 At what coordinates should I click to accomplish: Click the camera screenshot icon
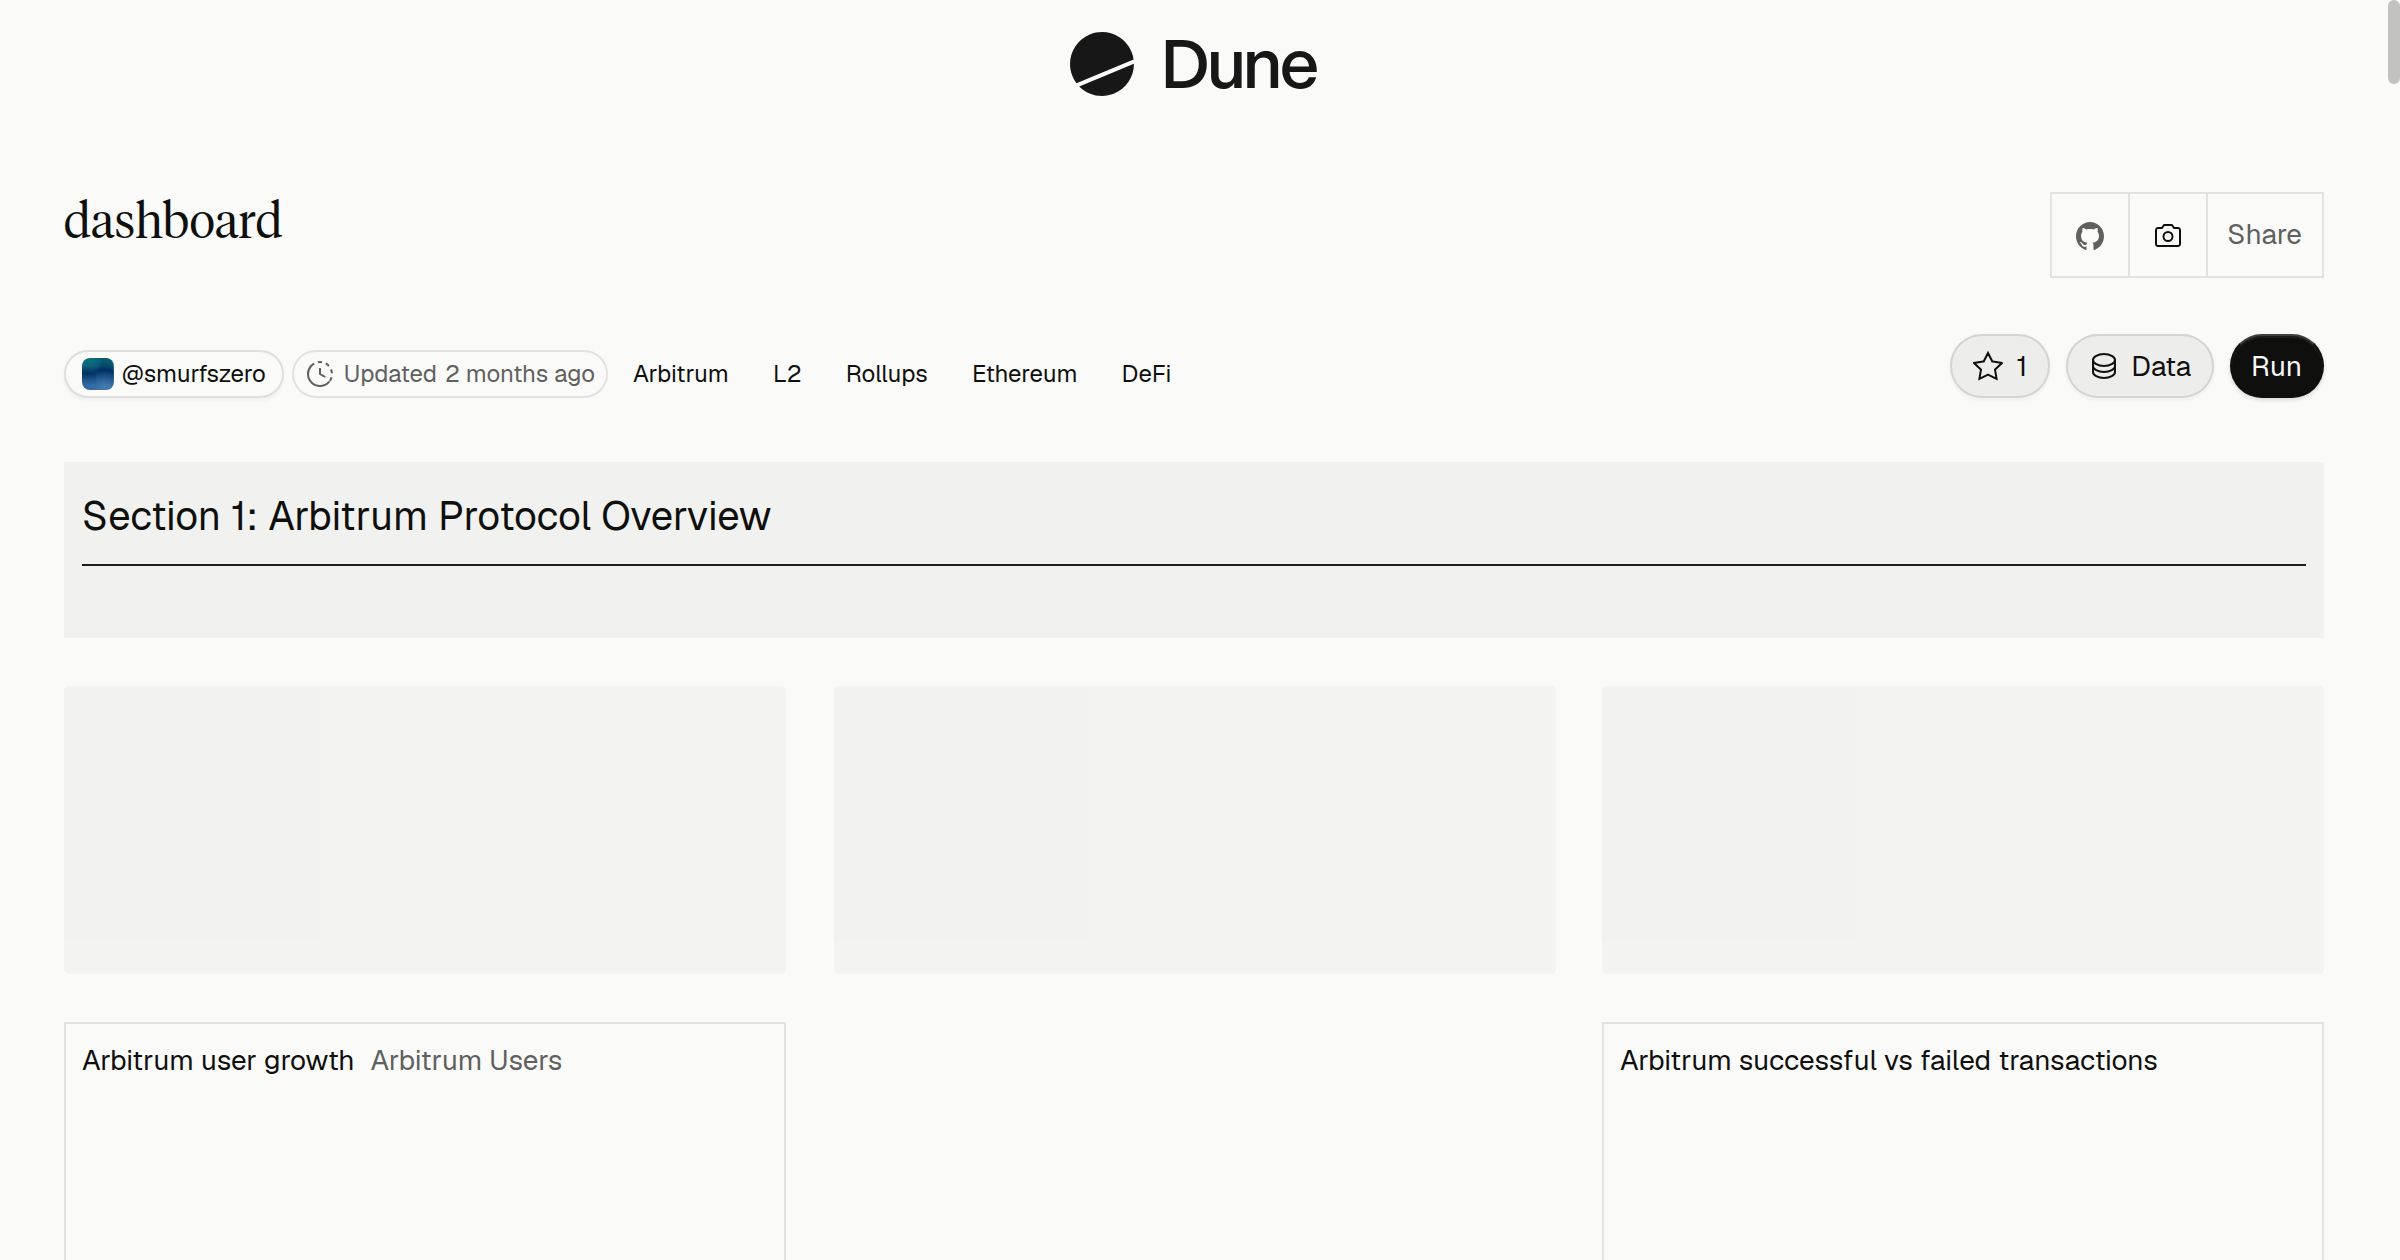click(x=2168, y=235)
